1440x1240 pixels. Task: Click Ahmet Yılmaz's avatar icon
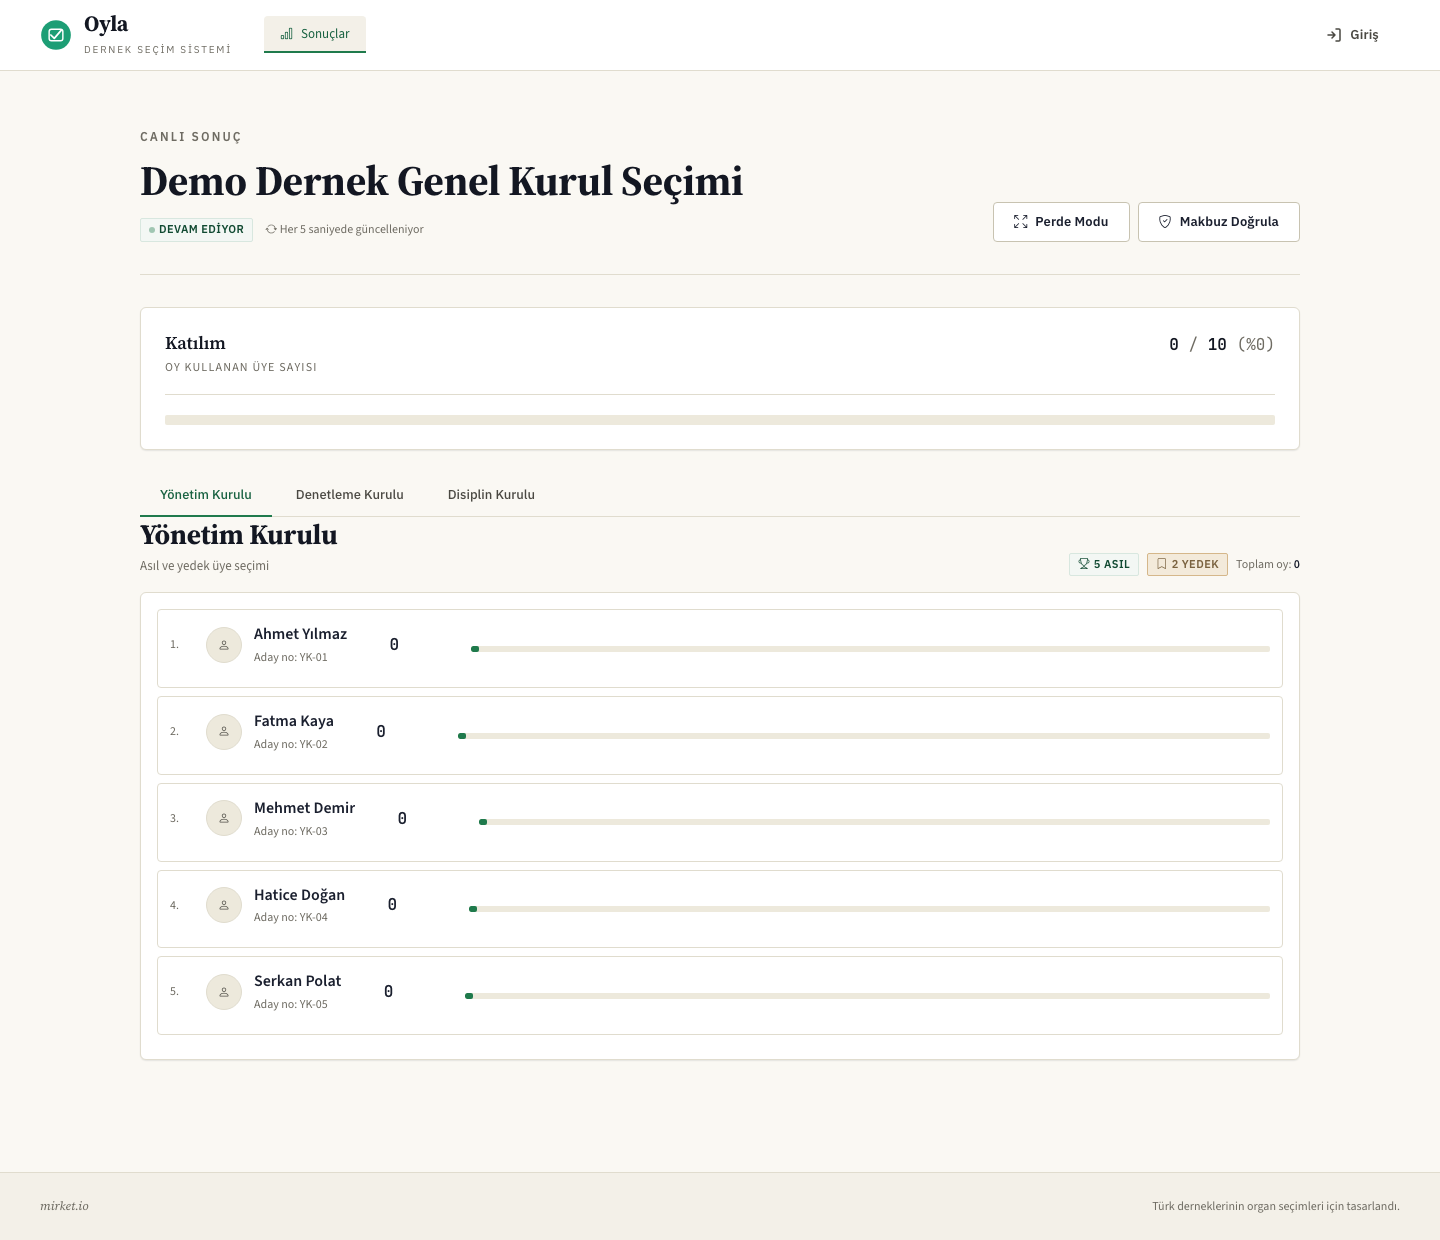(x=224, y=645)
